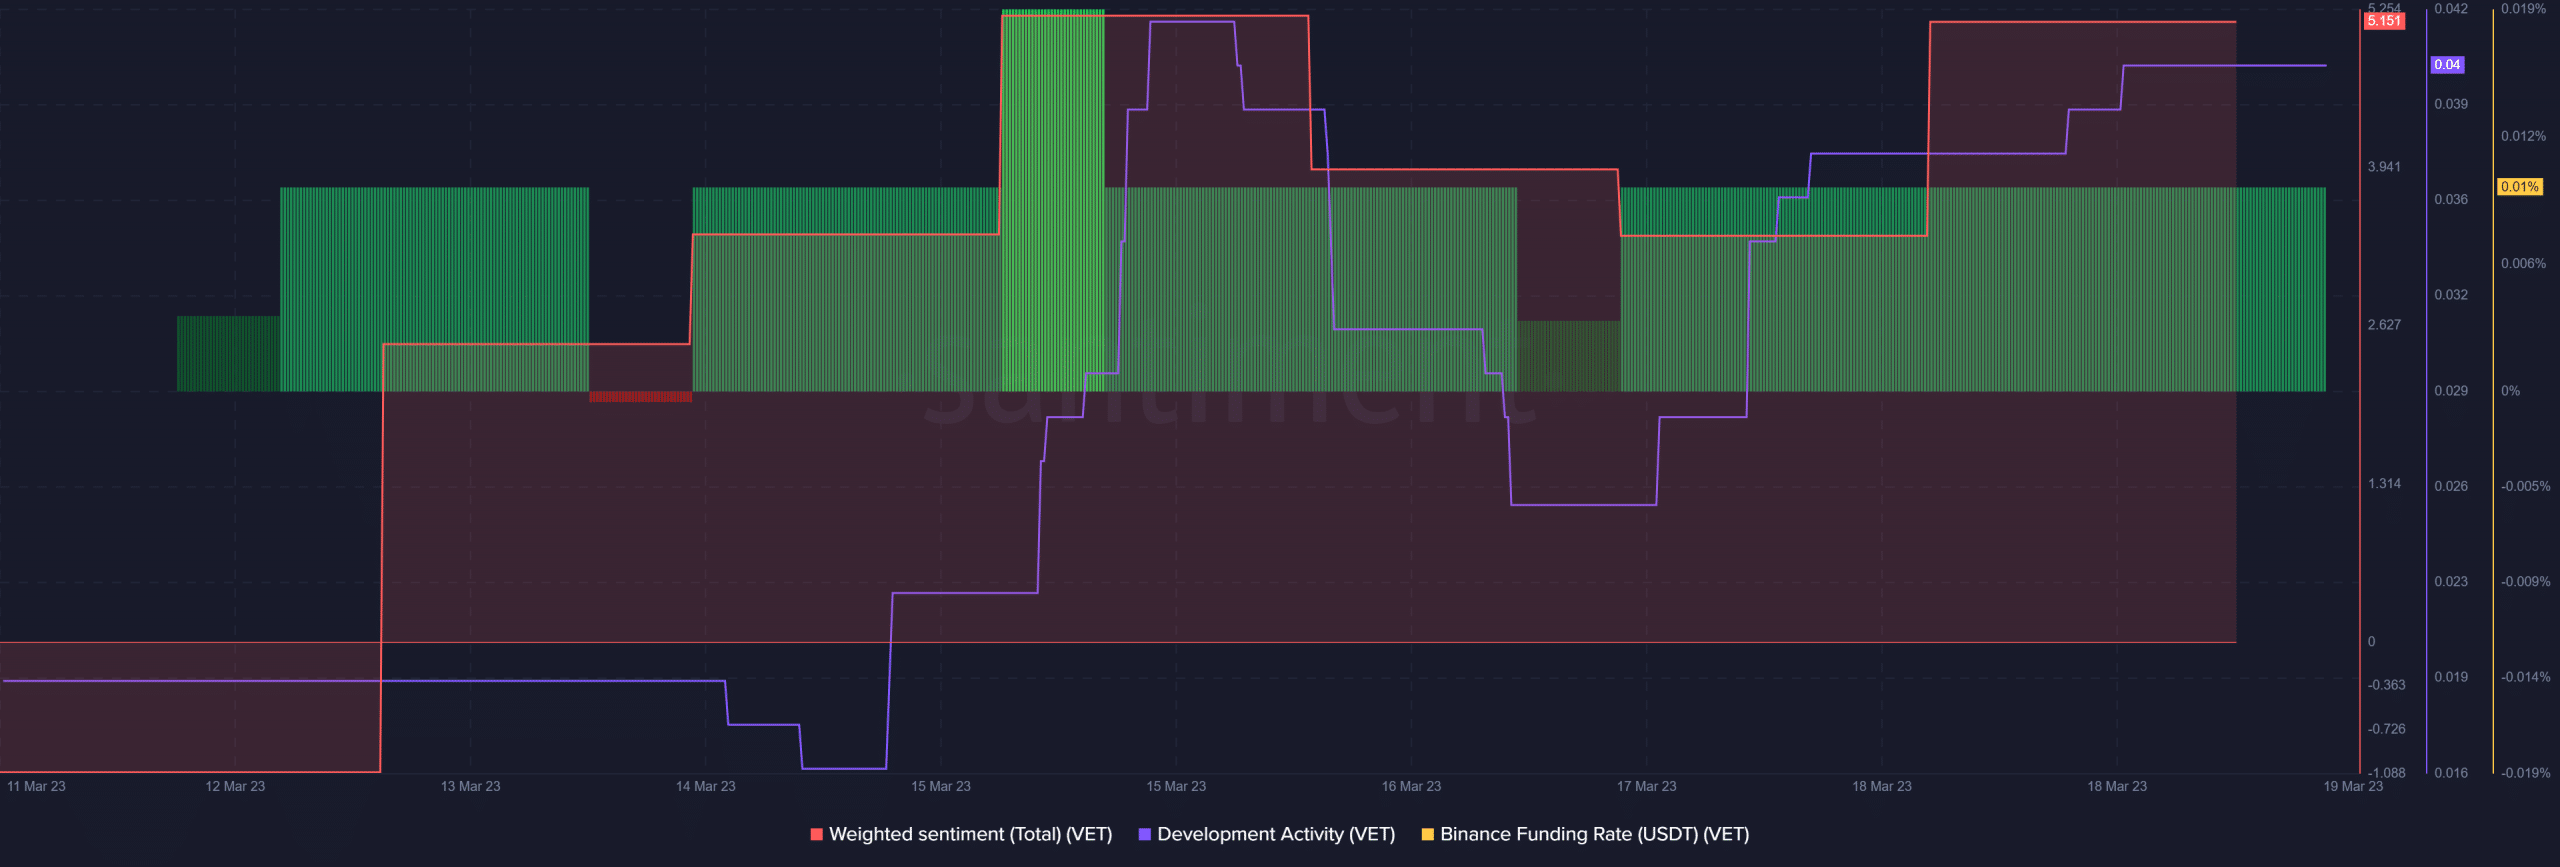2560x867 pixels.
Task: Click the purple Development Activity legend swatch
Action: pyautogui.click(x=1144, y=834)
